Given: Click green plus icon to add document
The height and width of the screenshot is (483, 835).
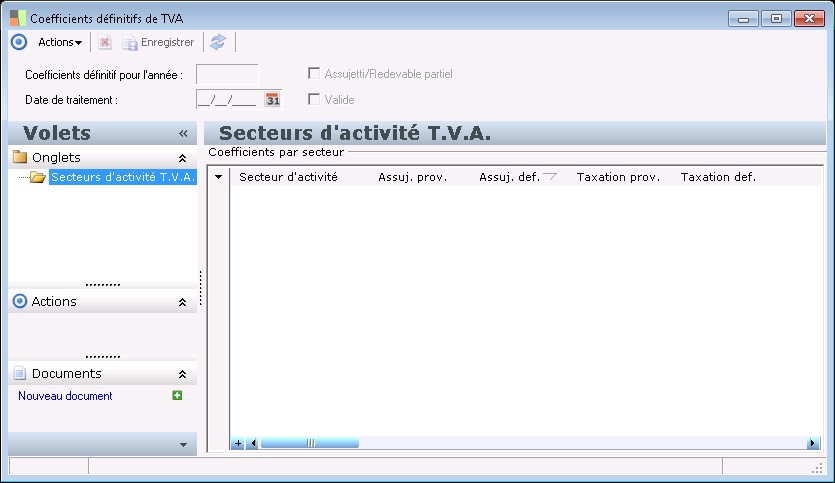Looking at the screenshot, I should [177, 395].
